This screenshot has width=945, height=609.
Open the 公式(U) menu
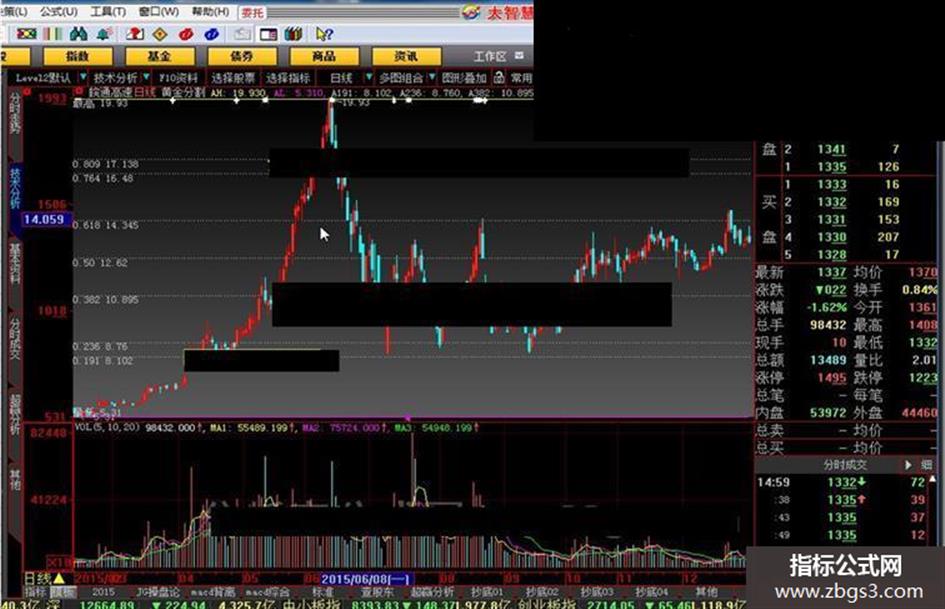point(58,11)
